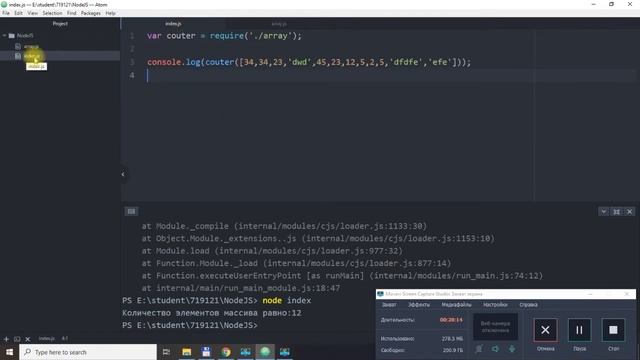640x360 pixels.
Task: Pause the screen recording
Action: [x=579, y=330]
